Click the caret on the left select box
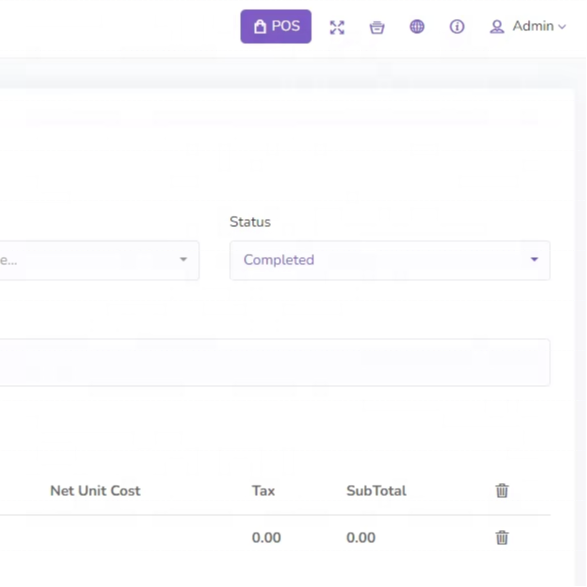Screen dimensions: 587x587 click(183, 259)
